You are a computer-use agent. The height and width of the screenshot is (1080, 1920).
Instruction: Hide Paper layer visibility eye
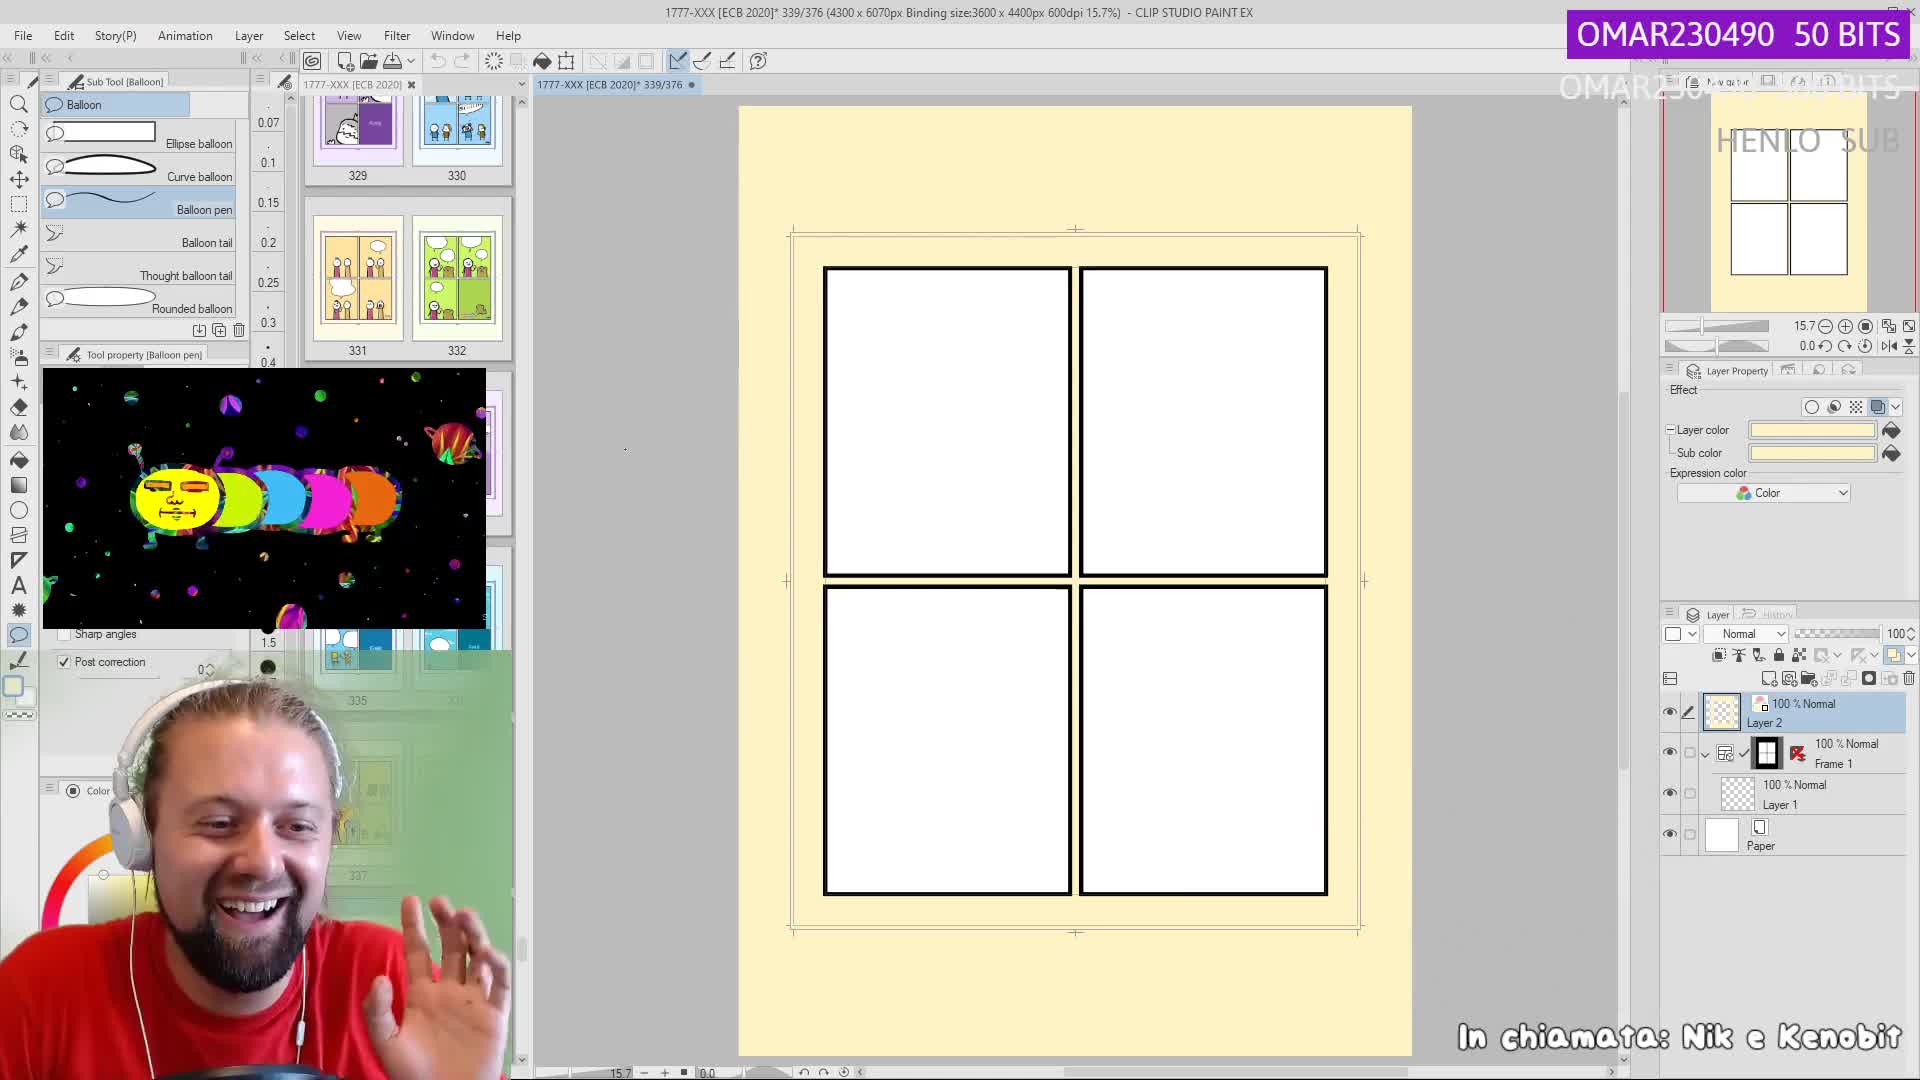coord(1670,834)
